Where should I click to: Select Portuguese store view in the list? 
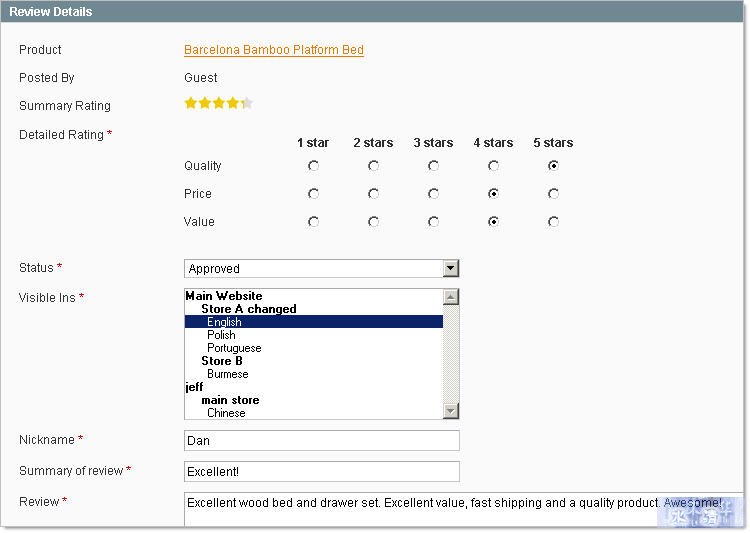click(314, 348)
